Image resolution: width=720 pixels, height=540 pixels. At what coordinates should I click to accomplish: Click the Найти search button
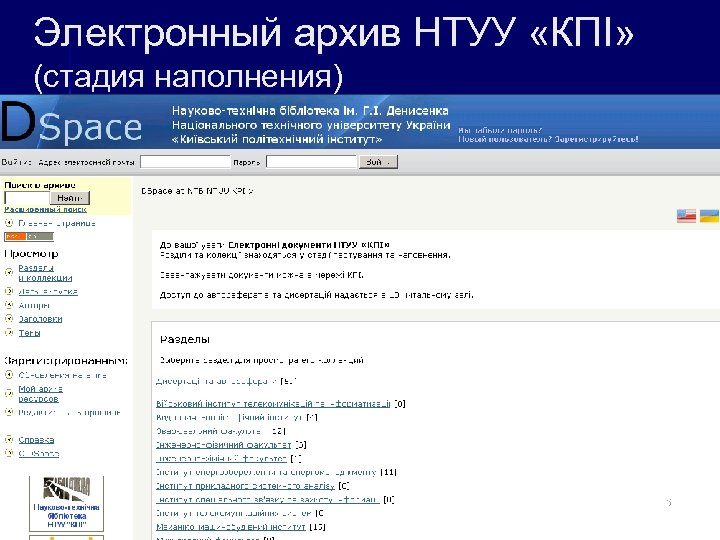(70, 198)
